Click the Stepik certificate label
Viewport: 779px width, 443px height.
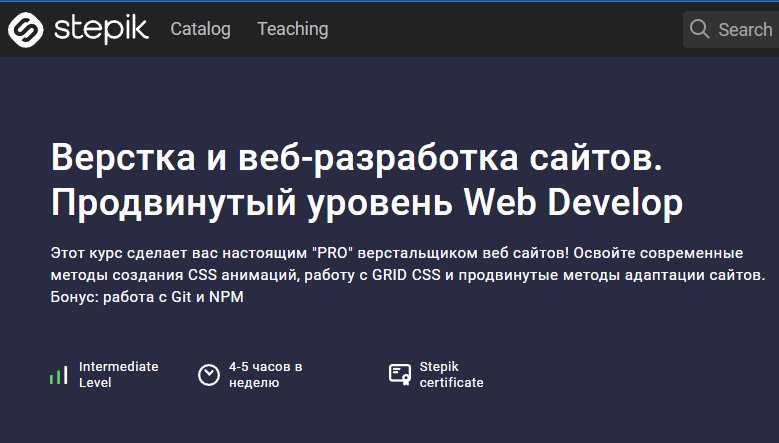[451, 374]
